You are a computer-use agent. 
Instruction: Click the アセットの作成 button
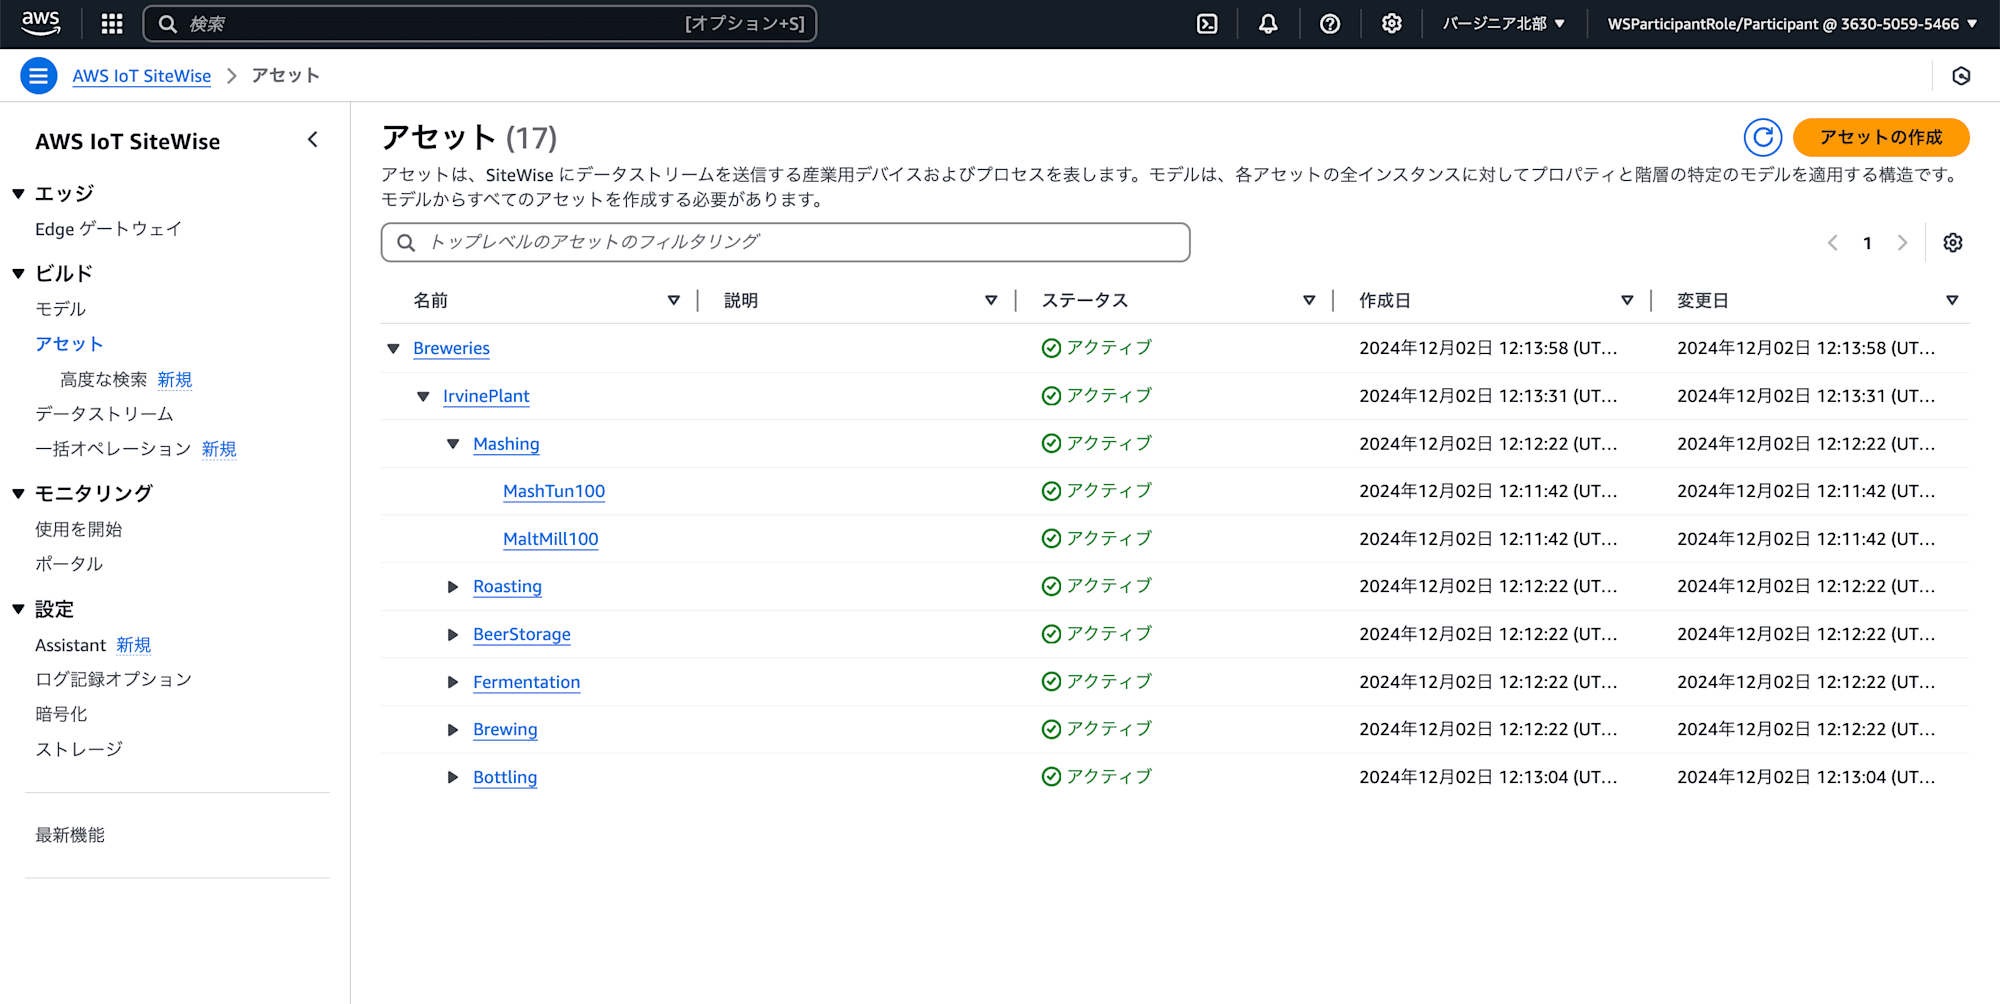[1881, 137]
